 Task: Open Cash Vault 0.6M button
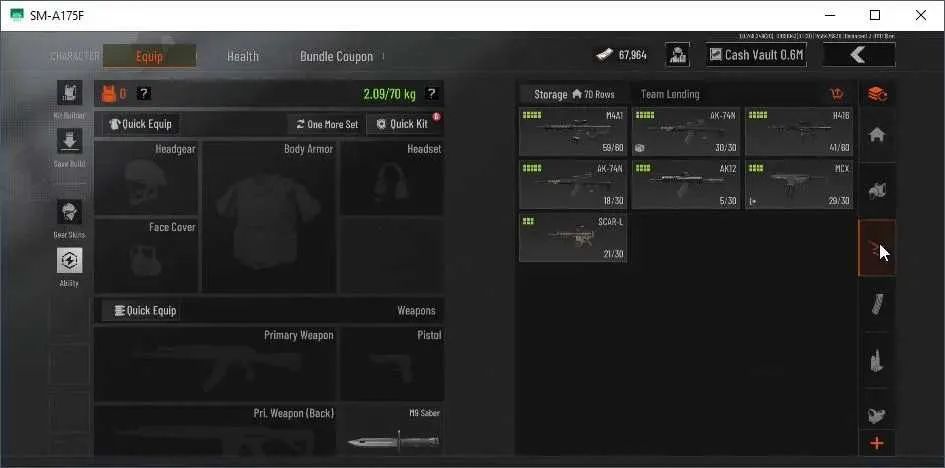(x=757, y=55)
